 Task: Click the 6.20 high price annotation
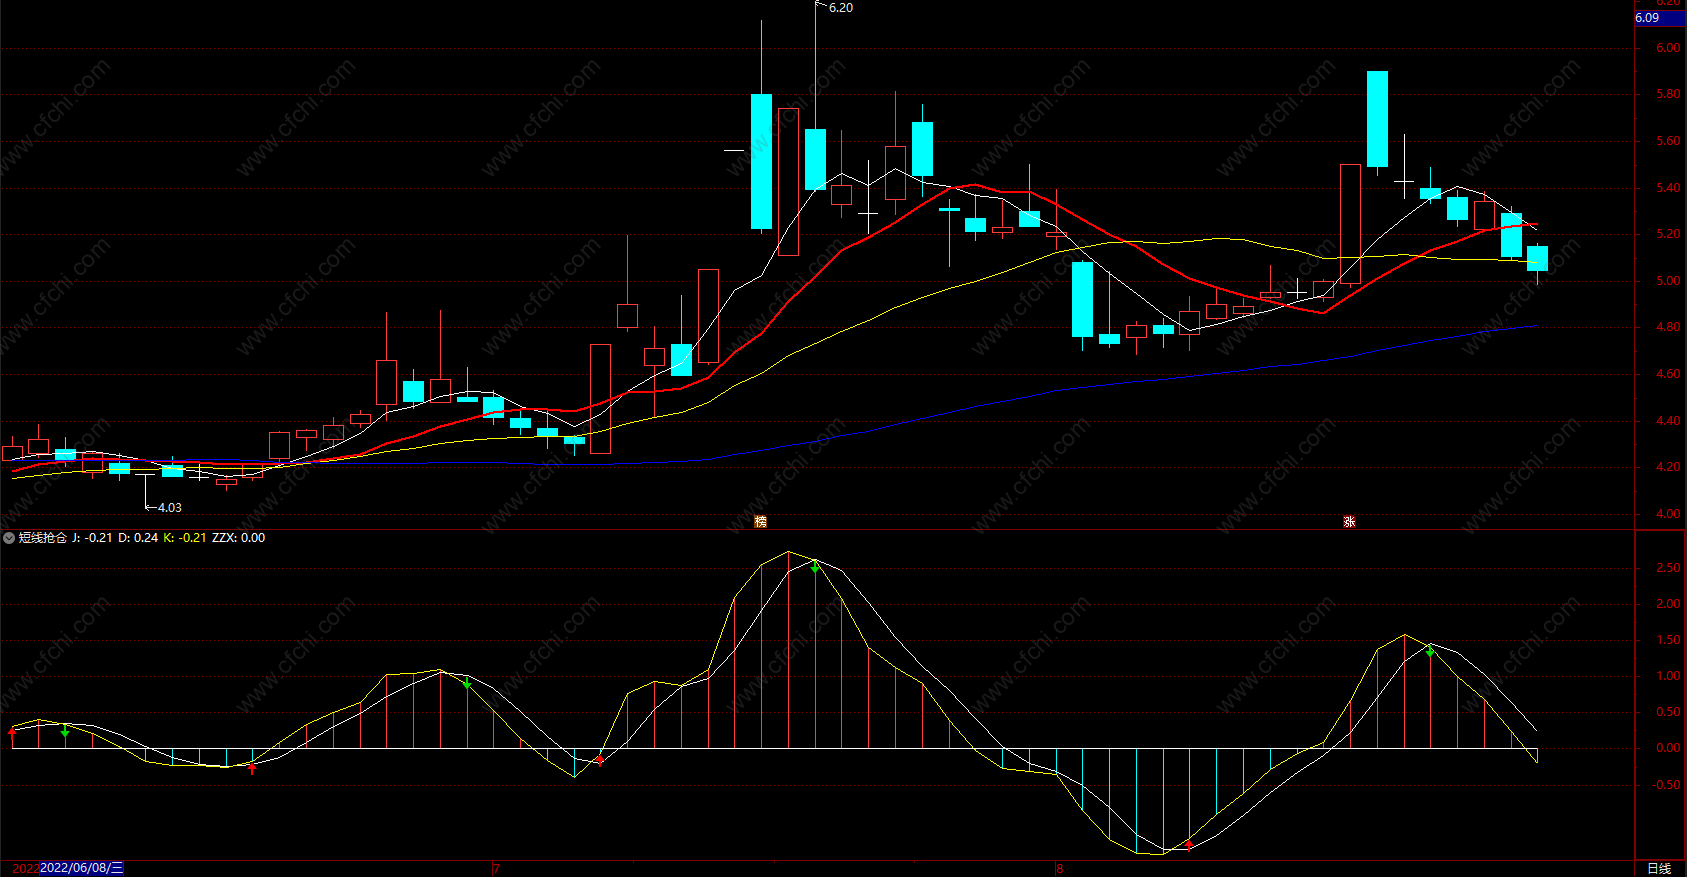pos(841,8)
